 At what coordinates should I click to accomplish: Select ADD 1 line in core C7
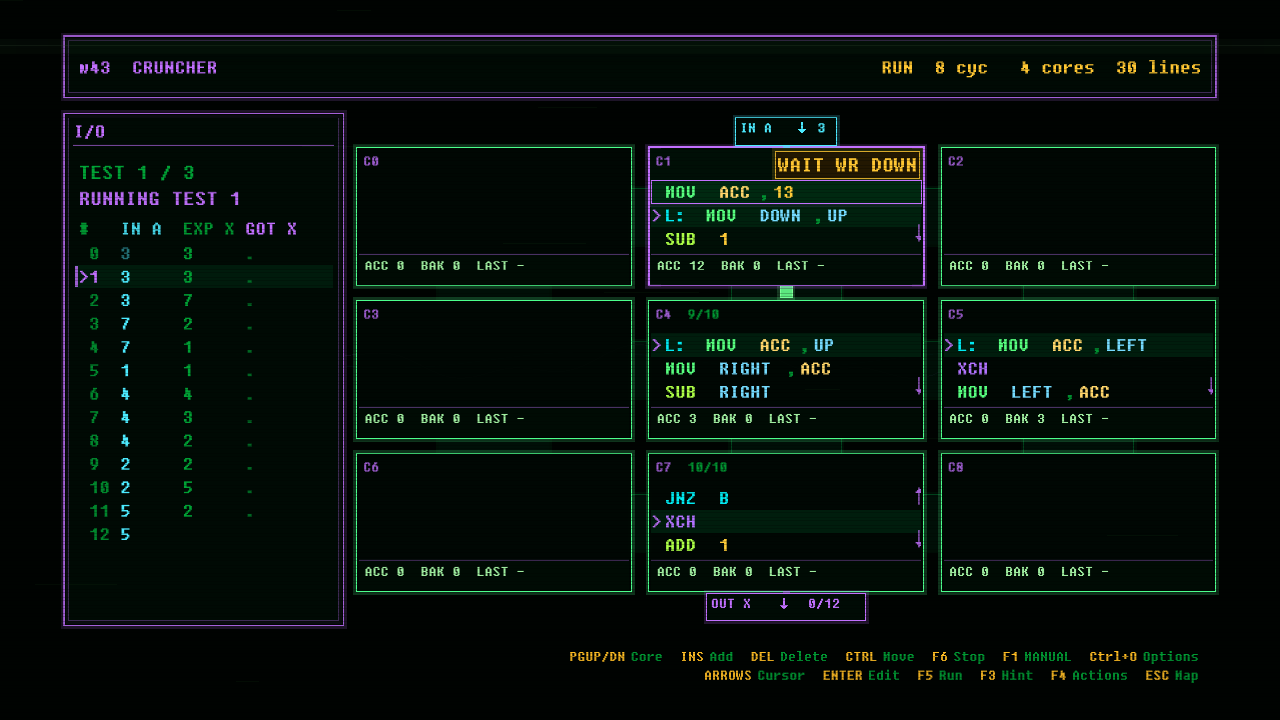point(786,545)
